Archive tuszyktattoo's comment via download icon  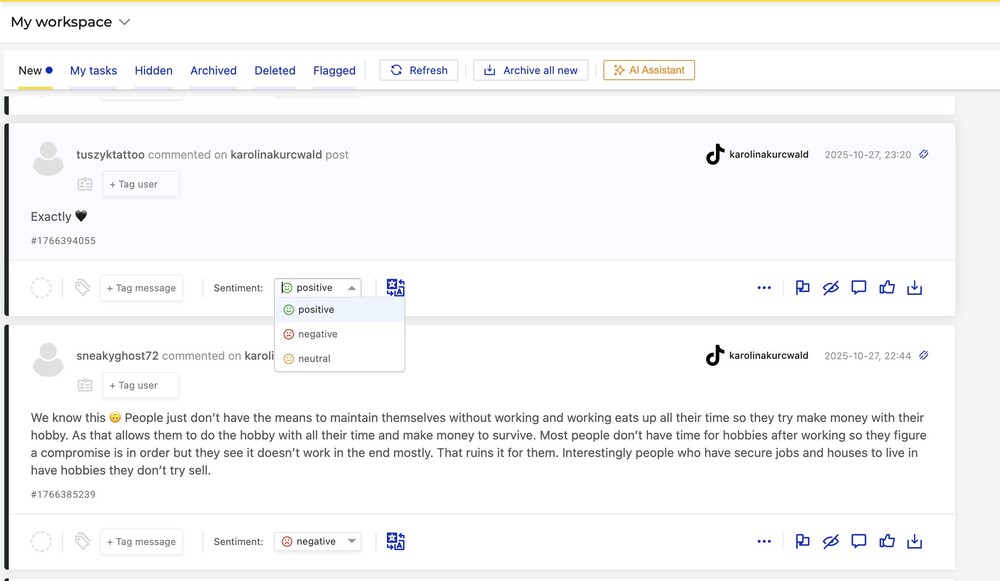pyautogui.click(x=914, y=287)
